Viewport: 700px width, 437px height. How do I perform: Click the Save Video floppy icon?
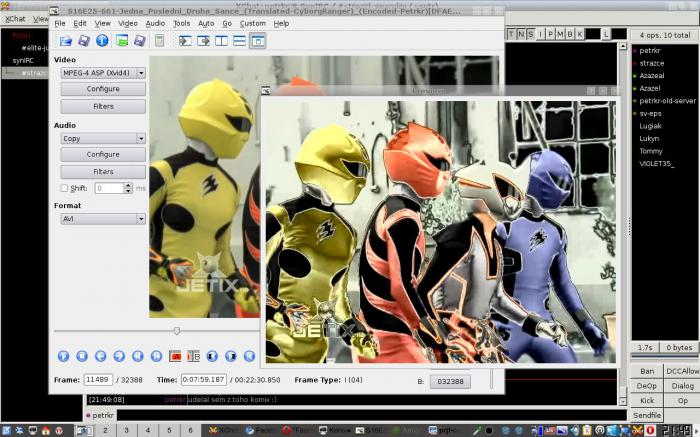(x=84, y=41)
